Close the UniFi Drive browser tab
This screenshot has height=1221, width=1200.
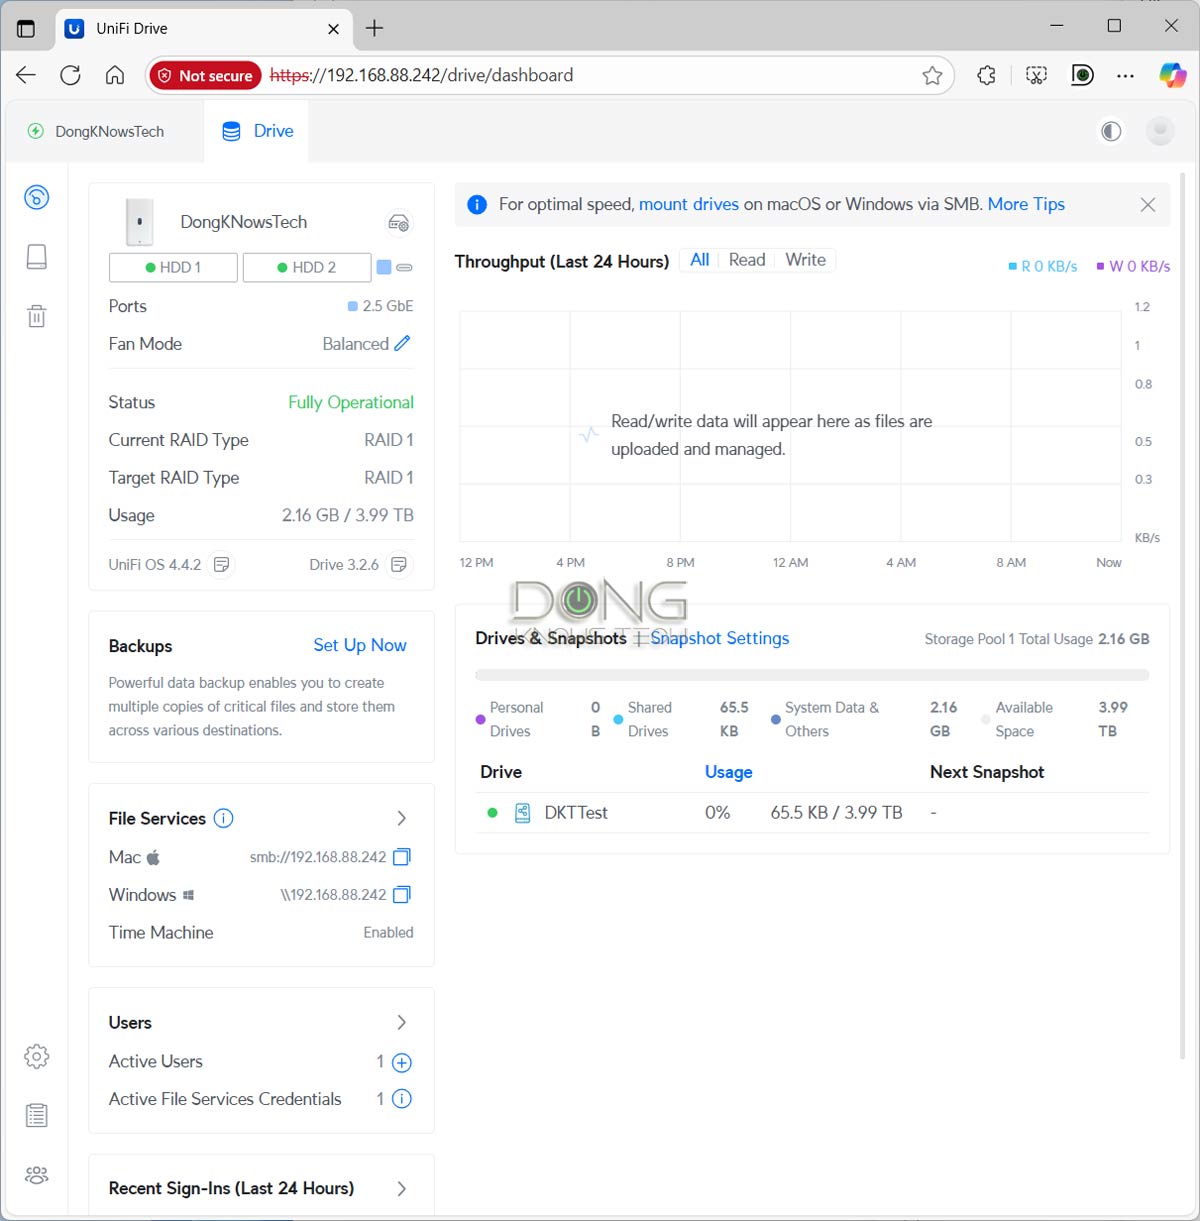pyautogui.click(x=334, y=29)
